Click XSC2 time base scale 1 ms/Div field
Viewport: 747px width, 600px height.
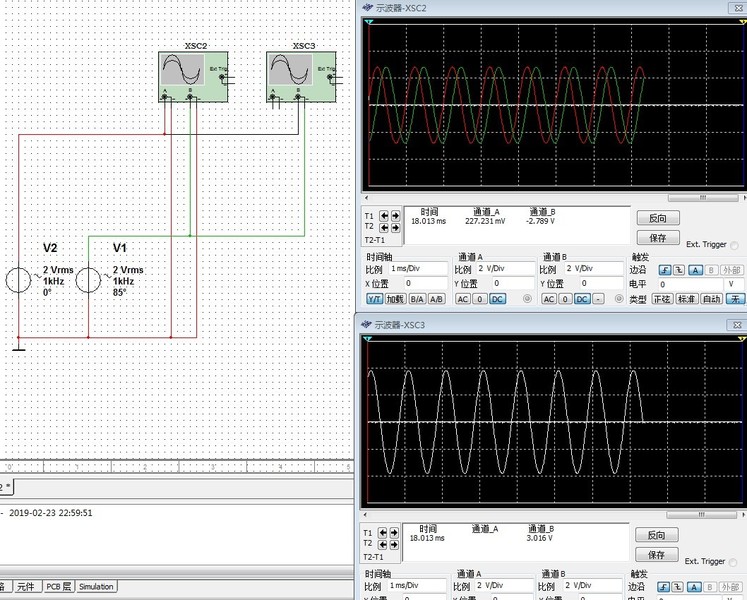[417, 269]
